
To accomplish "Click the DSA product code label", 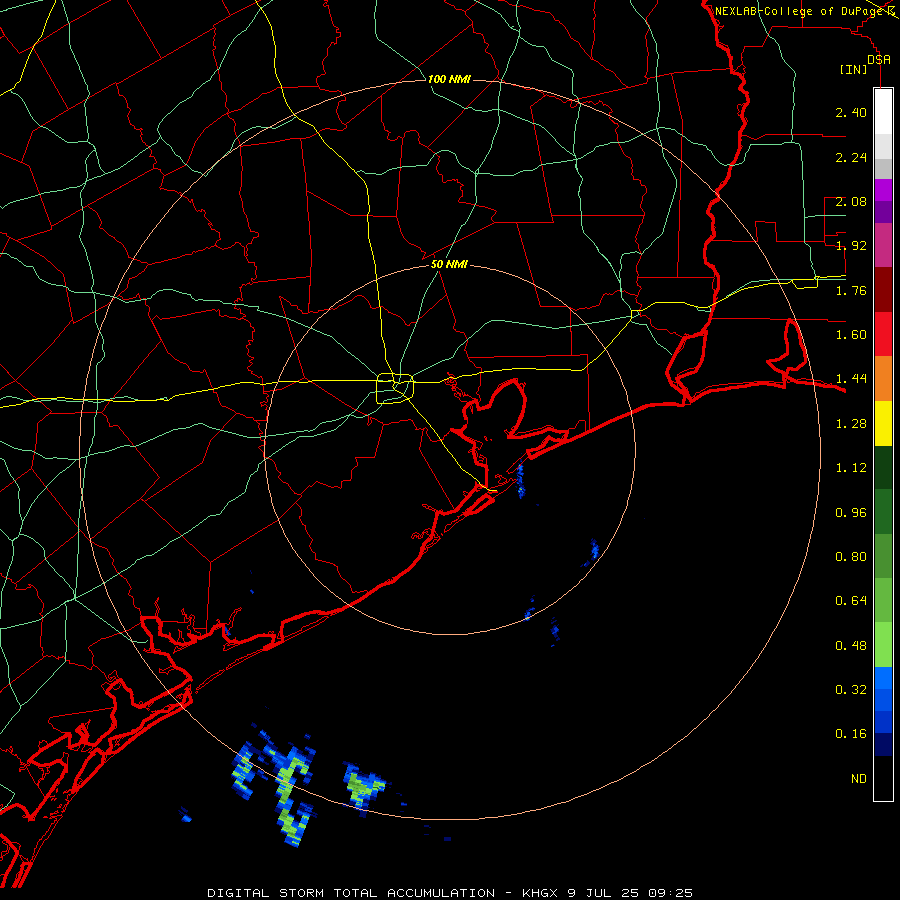I will tap(879, 59).
